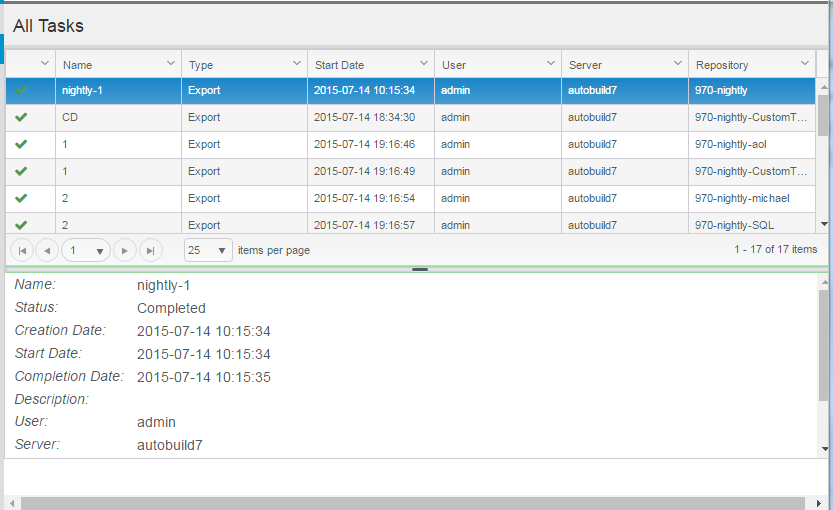Click Server value autobuild7 in details

[x=169, y=445]
